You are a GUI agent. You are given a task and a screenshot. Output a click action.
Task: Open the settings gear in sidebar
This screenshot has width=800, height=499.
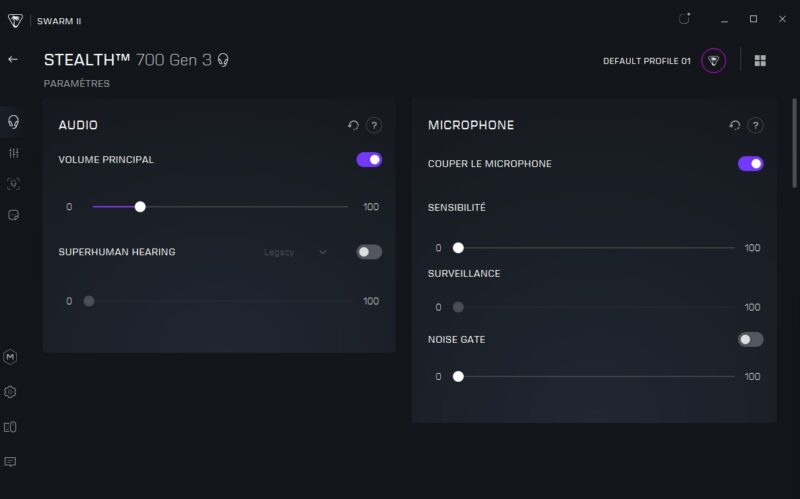coord(11,392)
